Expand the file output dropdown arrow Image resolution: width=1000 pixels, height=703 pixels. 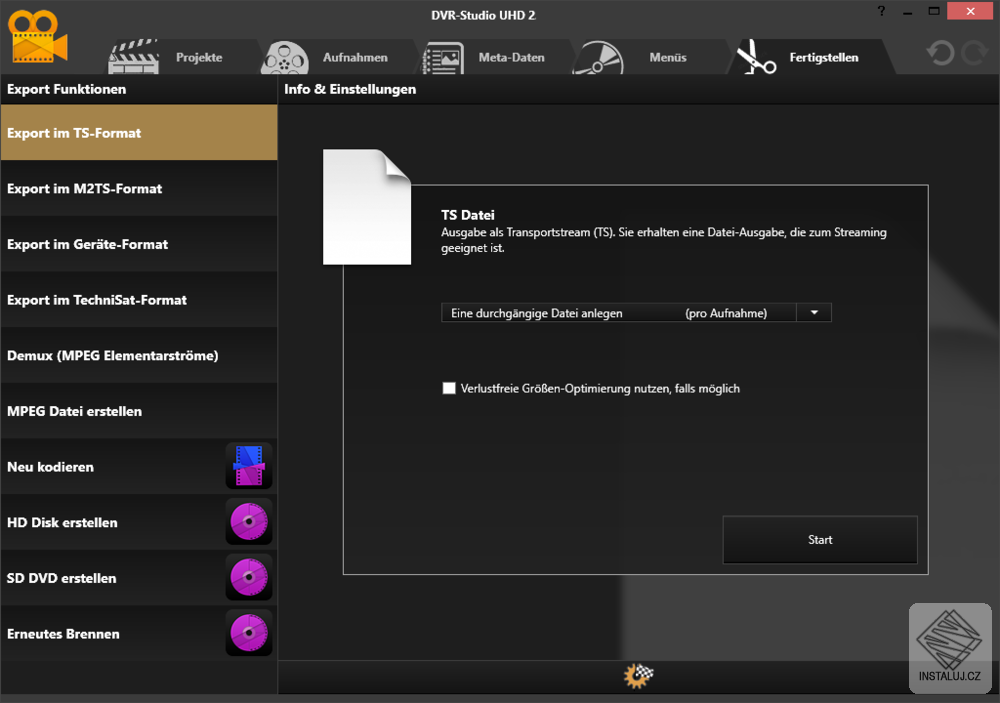(814, 313)
